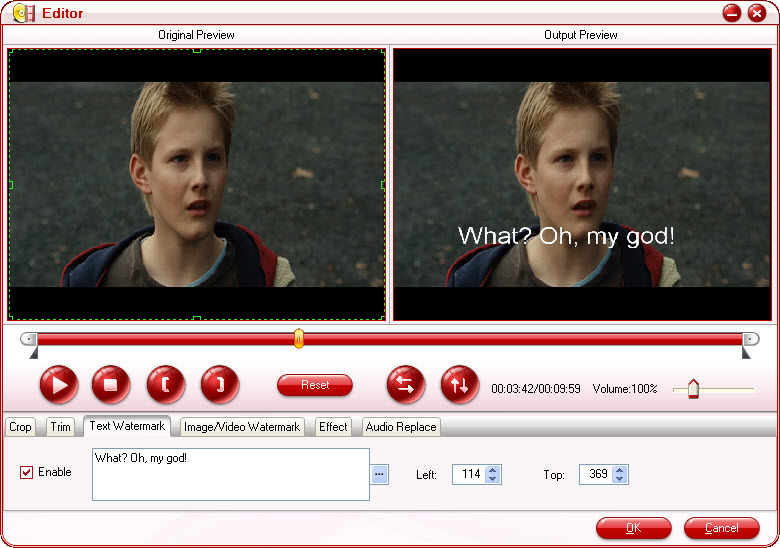The width and height of the screenshot is (780, 548).
Task: Click the Stop playback button
Action: point(111,385)
